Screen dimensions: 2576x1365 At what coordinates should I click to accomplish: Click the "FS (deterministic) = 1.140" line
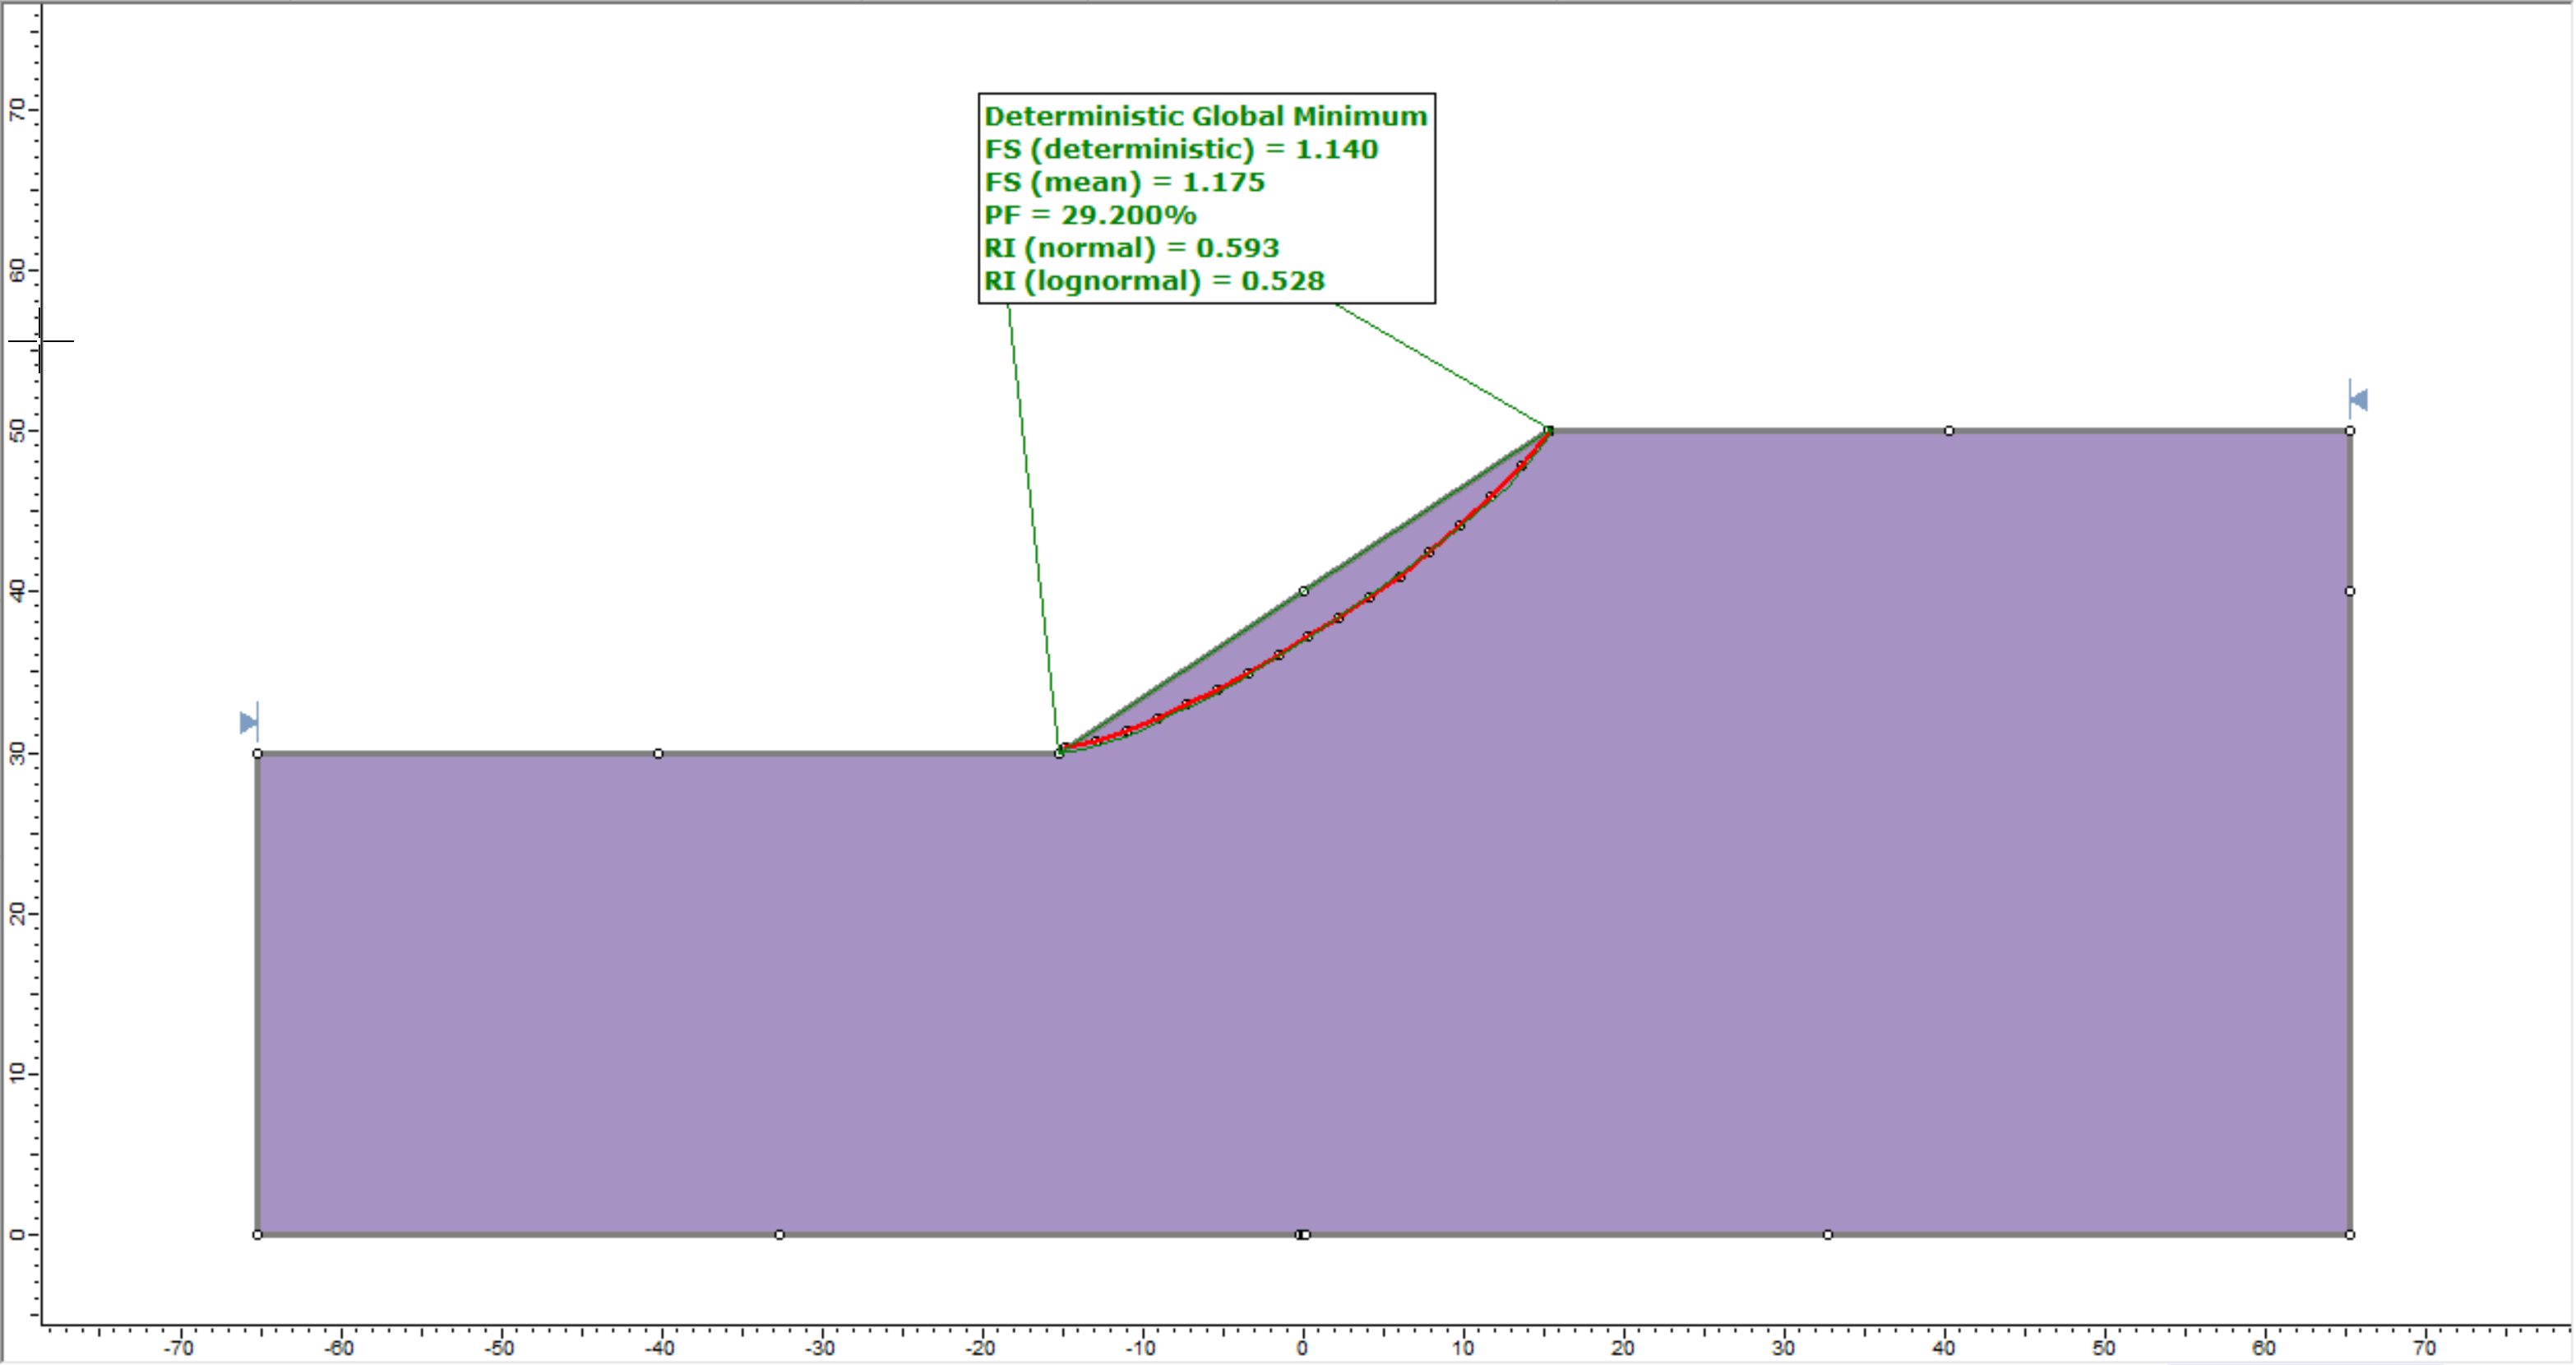point(1181,149)
